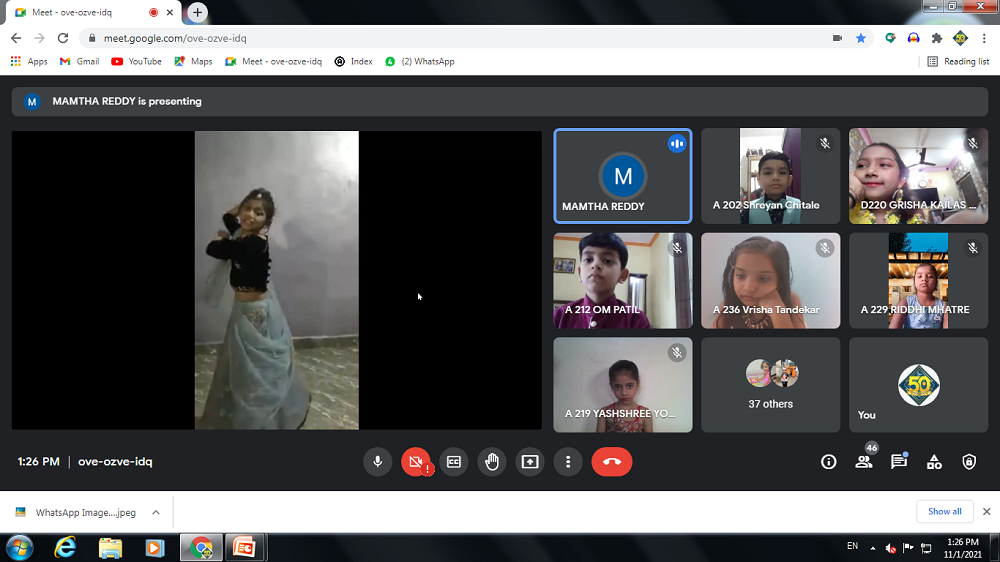Open the Gmail bookmark

point(80,61)
